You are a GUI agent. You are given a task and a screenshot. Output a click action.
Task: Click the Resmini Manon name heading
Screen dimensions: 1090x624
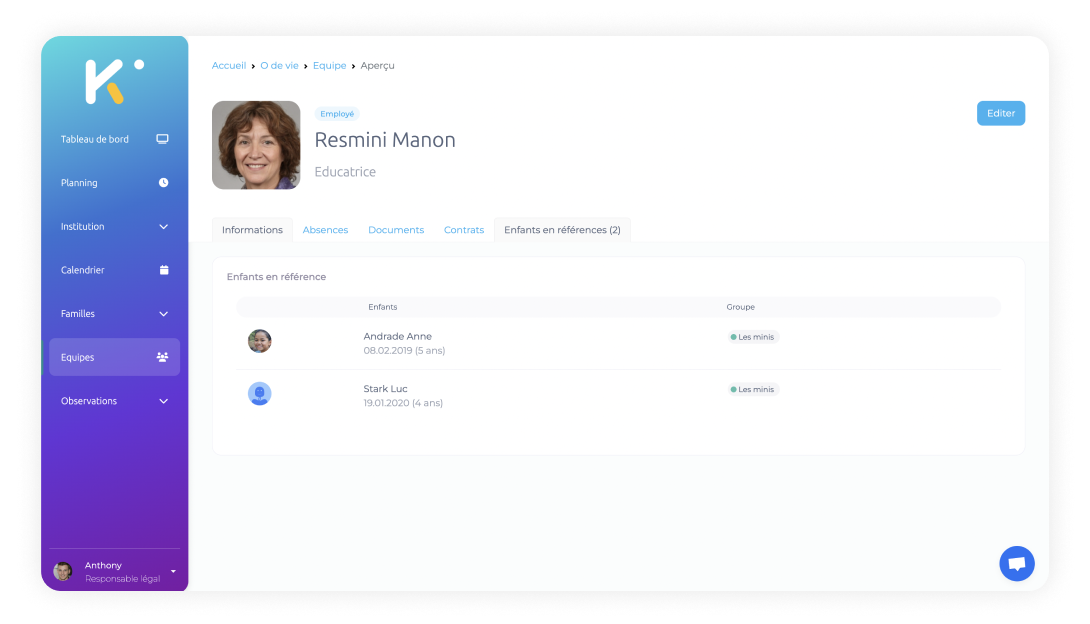pyautogui.click(x=385, y=140)
